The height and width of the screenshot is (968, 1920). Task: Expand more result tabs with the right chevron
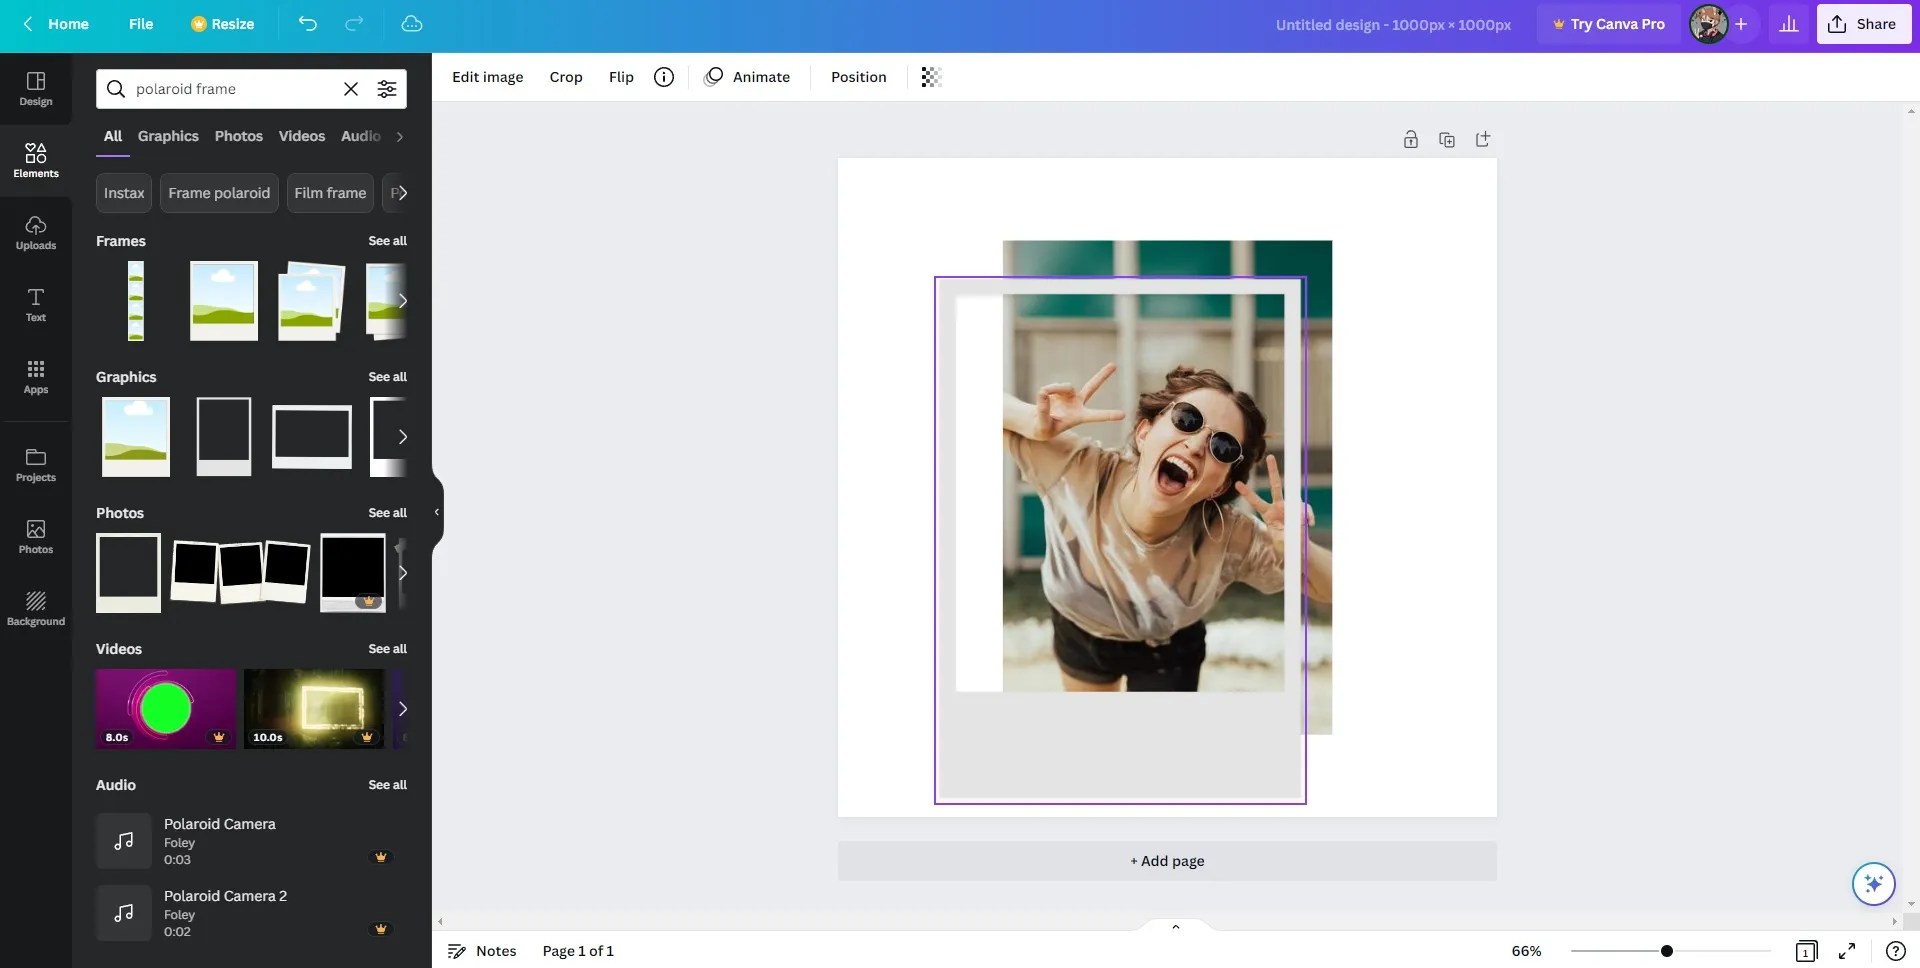click(x=399, y=136)
